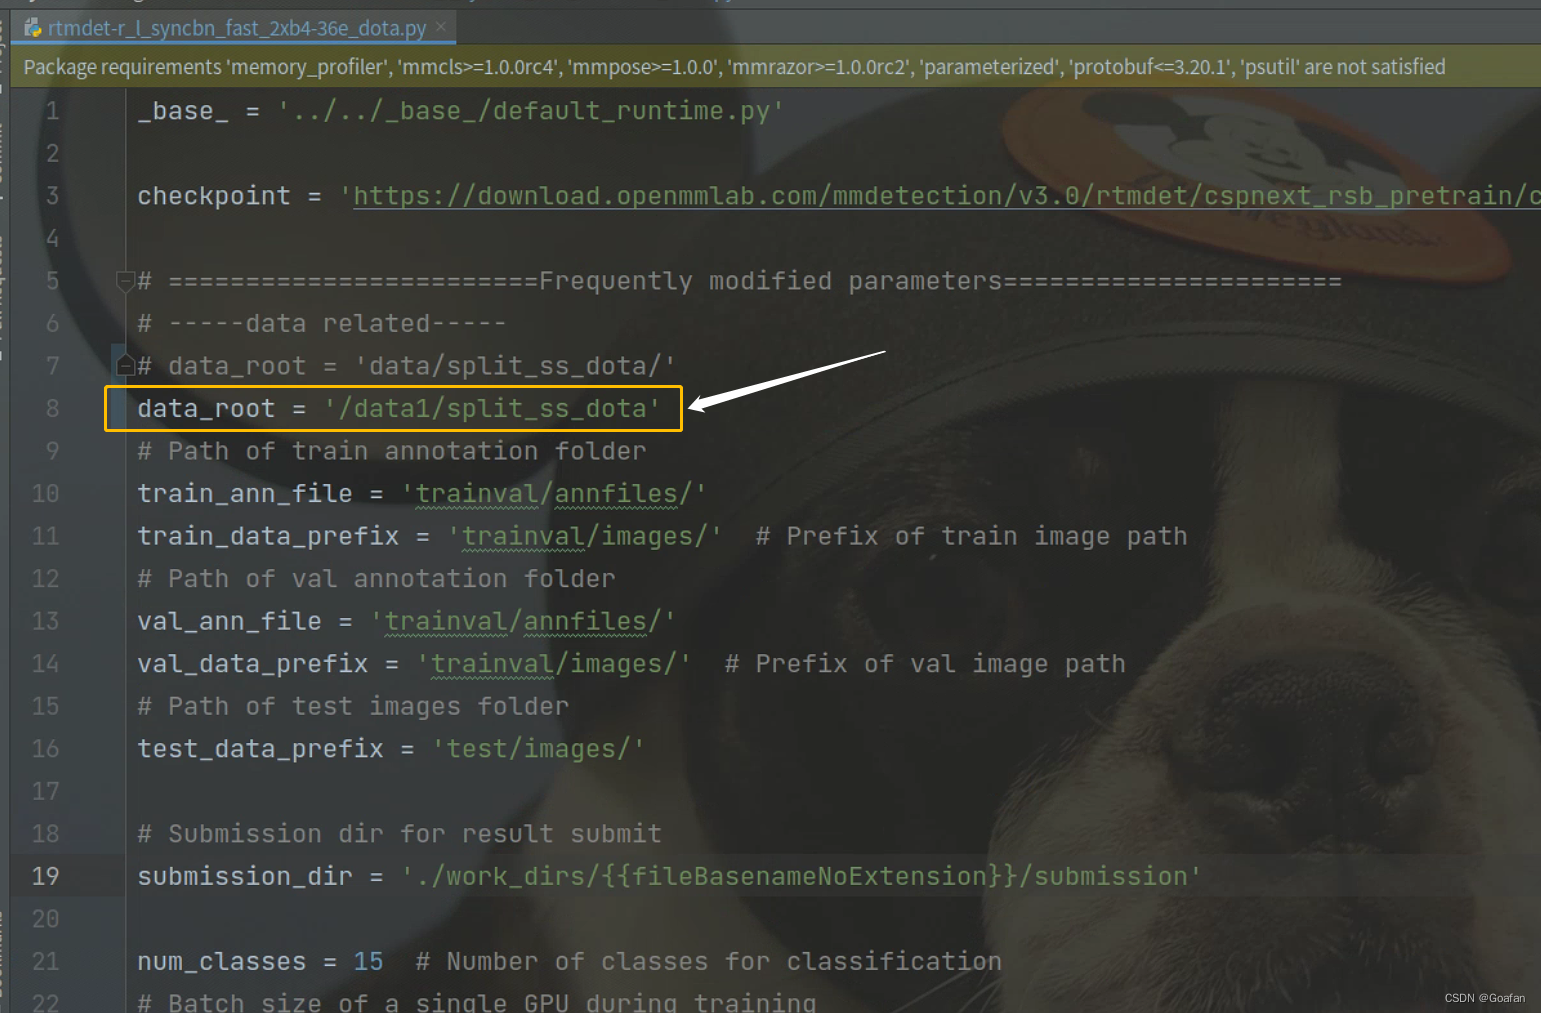1541x1013 pixels.
Task: Click the _base_ default_runtime.py path string
Action: (x=531, y=111)
